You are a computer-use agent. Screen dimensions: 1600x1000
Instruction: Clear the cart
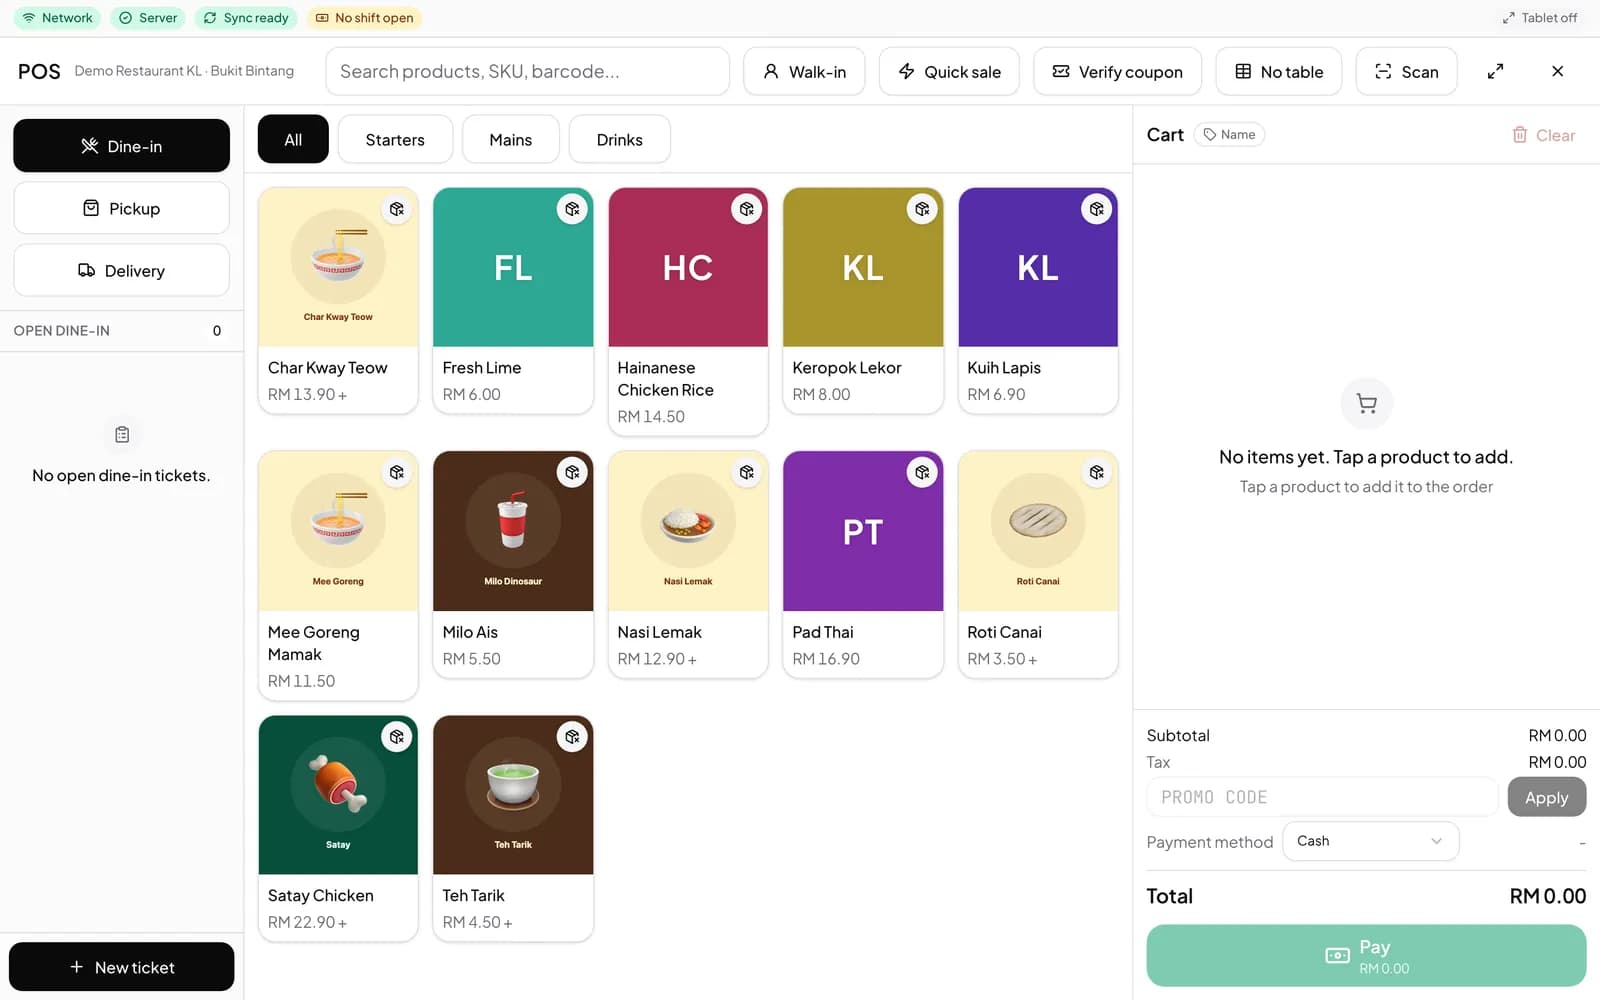(1543, 135)
